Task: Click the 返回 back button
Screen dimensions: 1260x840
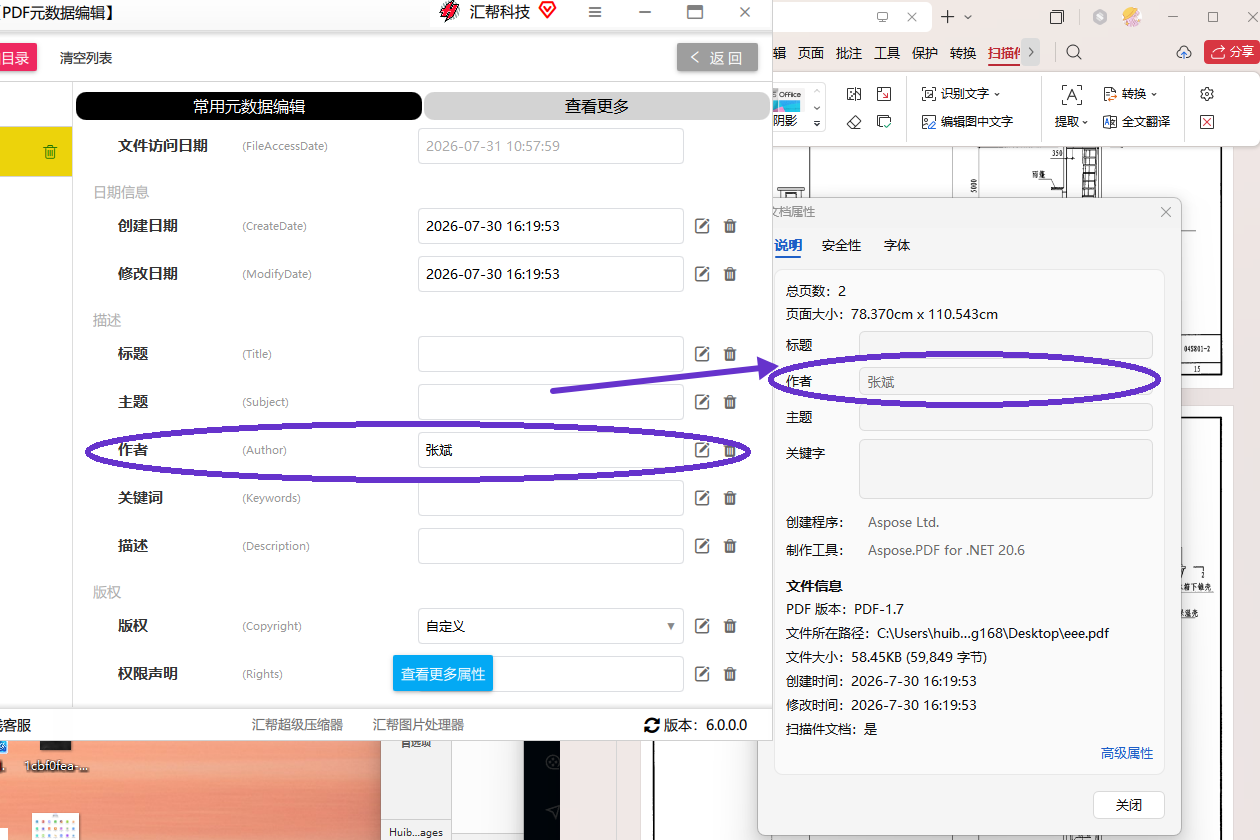Action: 717,58
